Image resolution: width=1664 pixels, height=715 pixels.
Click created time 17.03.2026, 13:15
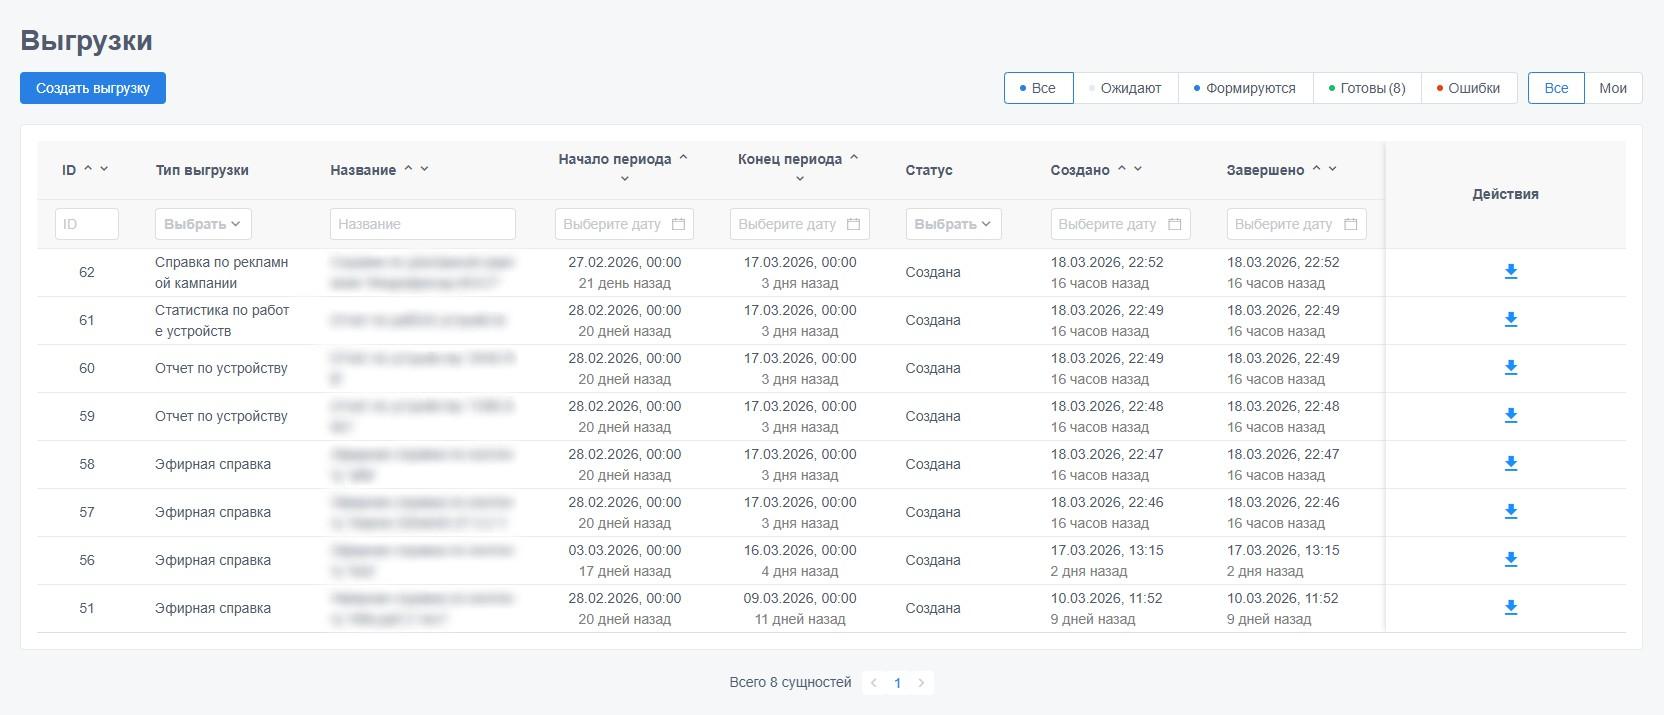(x=1107, y=550)
